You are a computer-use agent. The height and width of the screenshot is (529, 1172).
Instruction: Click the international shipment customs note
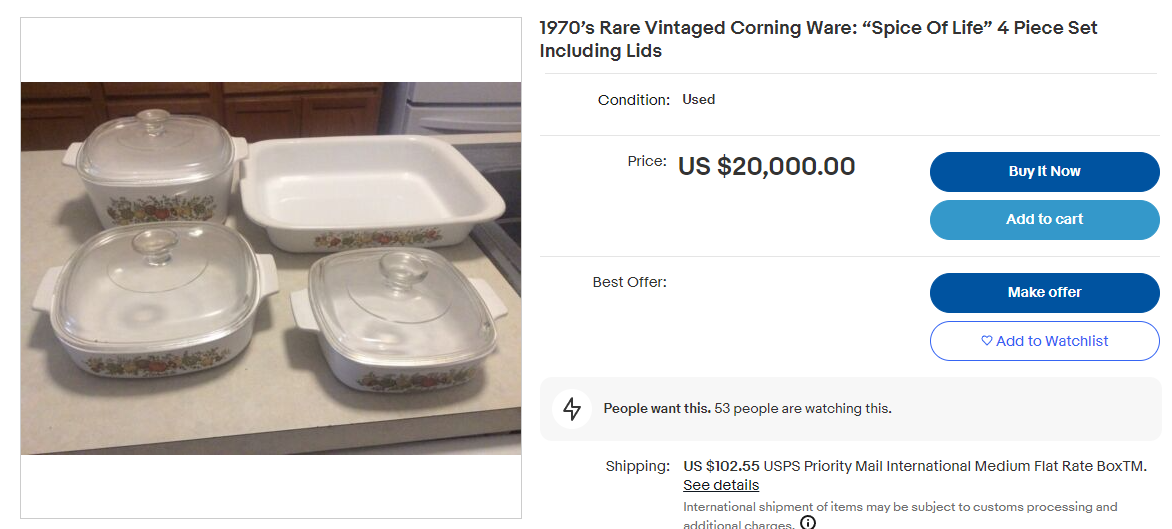click(x=900, y=507)
